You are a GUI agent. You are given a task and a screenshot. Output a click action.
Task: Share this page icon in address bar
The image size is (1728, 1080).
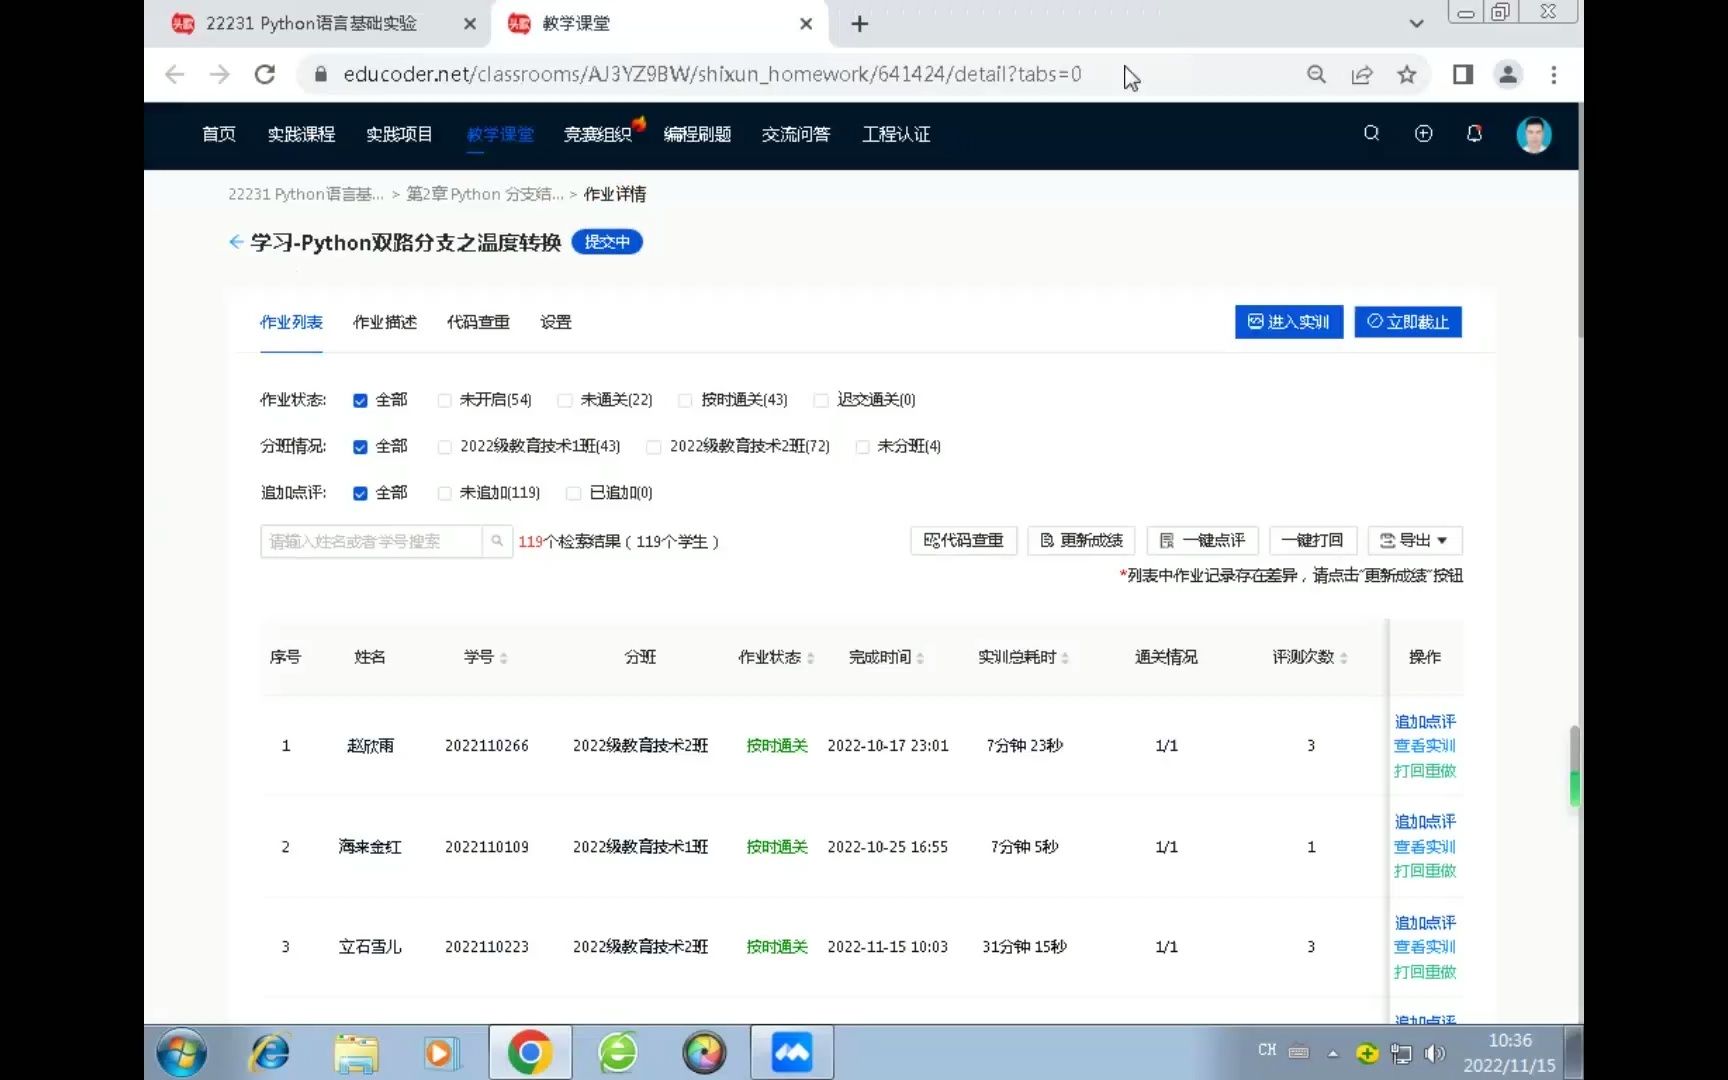(x=1362, y=75)
